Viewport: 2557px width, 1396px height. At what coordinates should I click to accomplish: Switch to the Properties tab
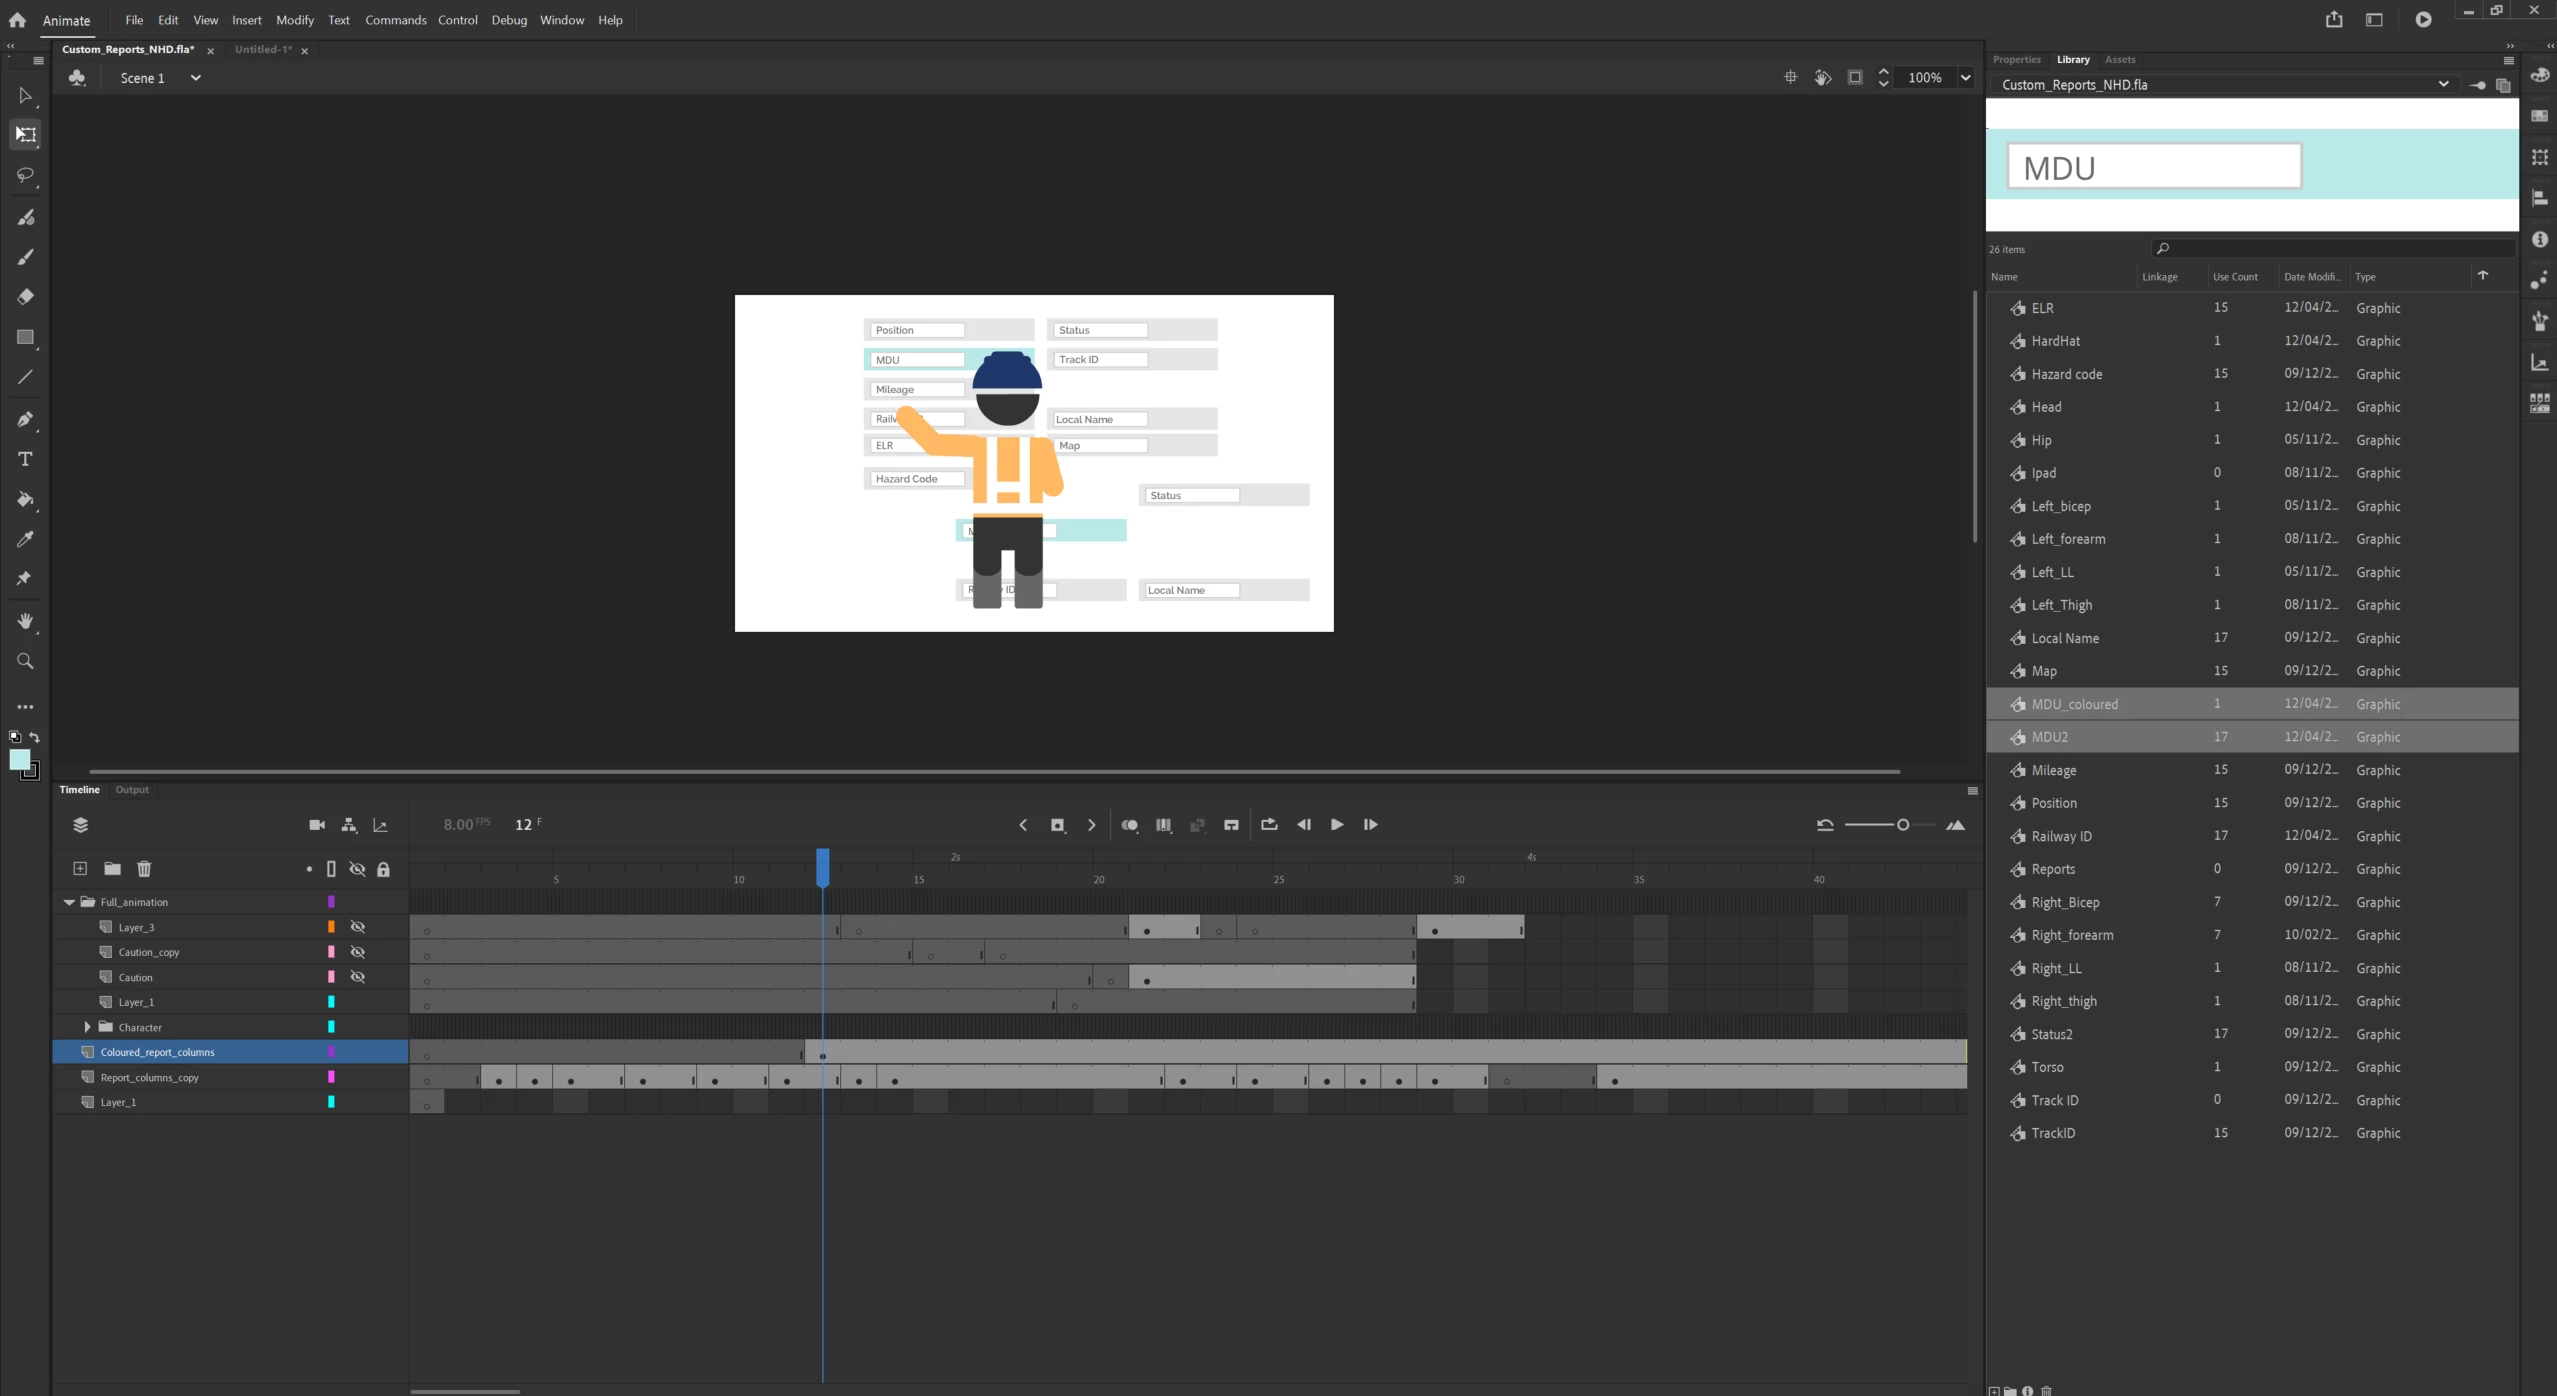coord(2016,60)
